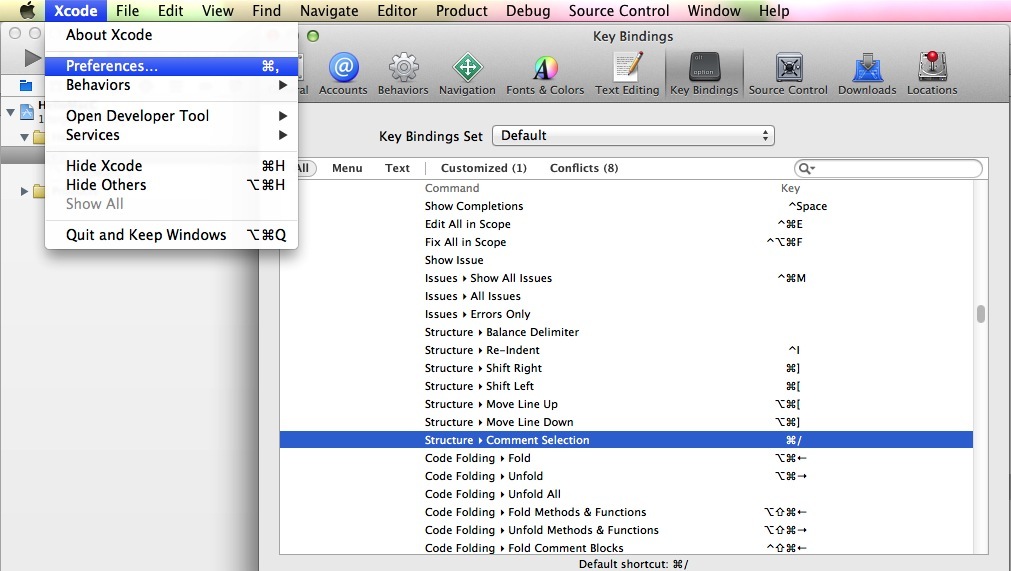Open the Behaviors preferences pane
The image size is (1011, 571).
403,74
